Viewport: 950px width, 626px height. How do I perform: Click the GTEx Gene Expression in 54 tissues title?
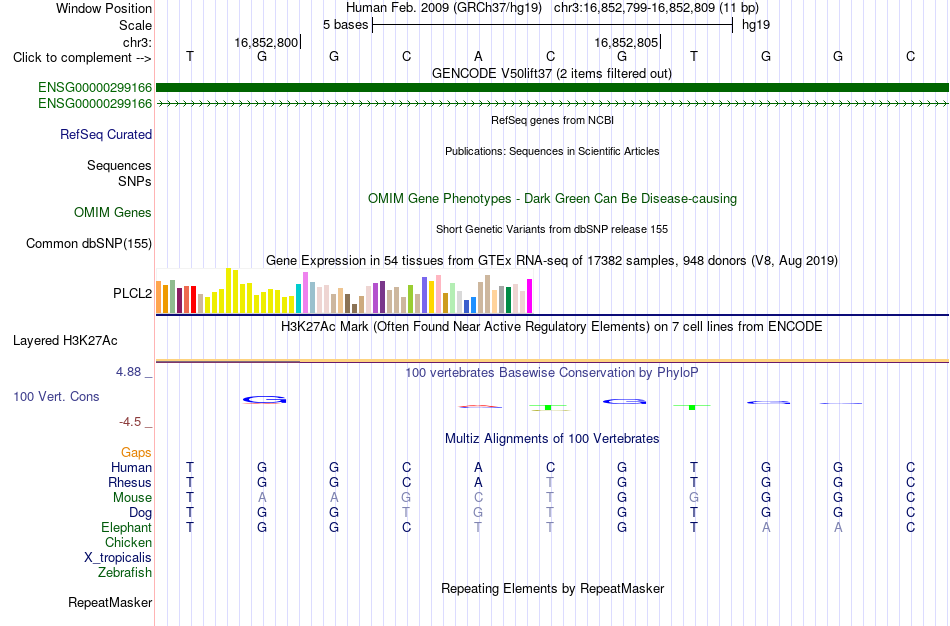[552, 261]
